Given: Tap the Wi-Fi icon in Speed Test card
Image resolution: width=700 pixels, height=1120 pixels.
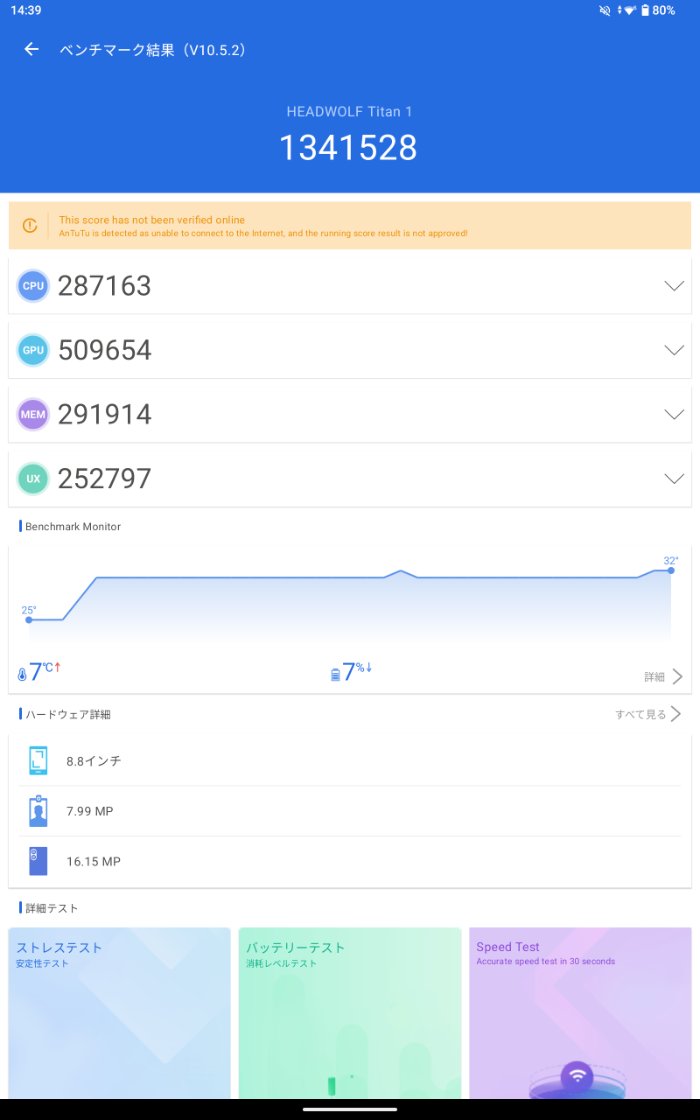Looking at the screenshot, I should (x=577, y=1076).
